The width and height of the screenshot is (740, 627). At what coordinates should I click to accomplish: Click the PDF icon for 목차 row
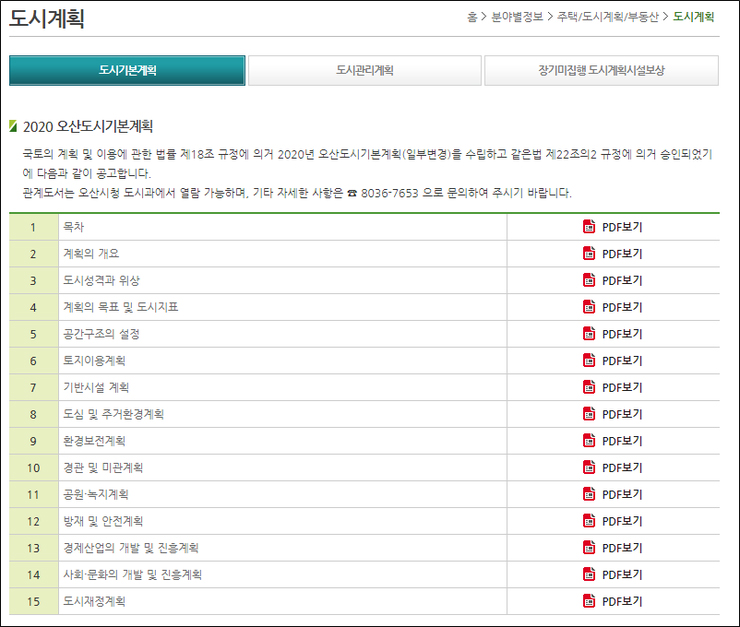(589, 227)
